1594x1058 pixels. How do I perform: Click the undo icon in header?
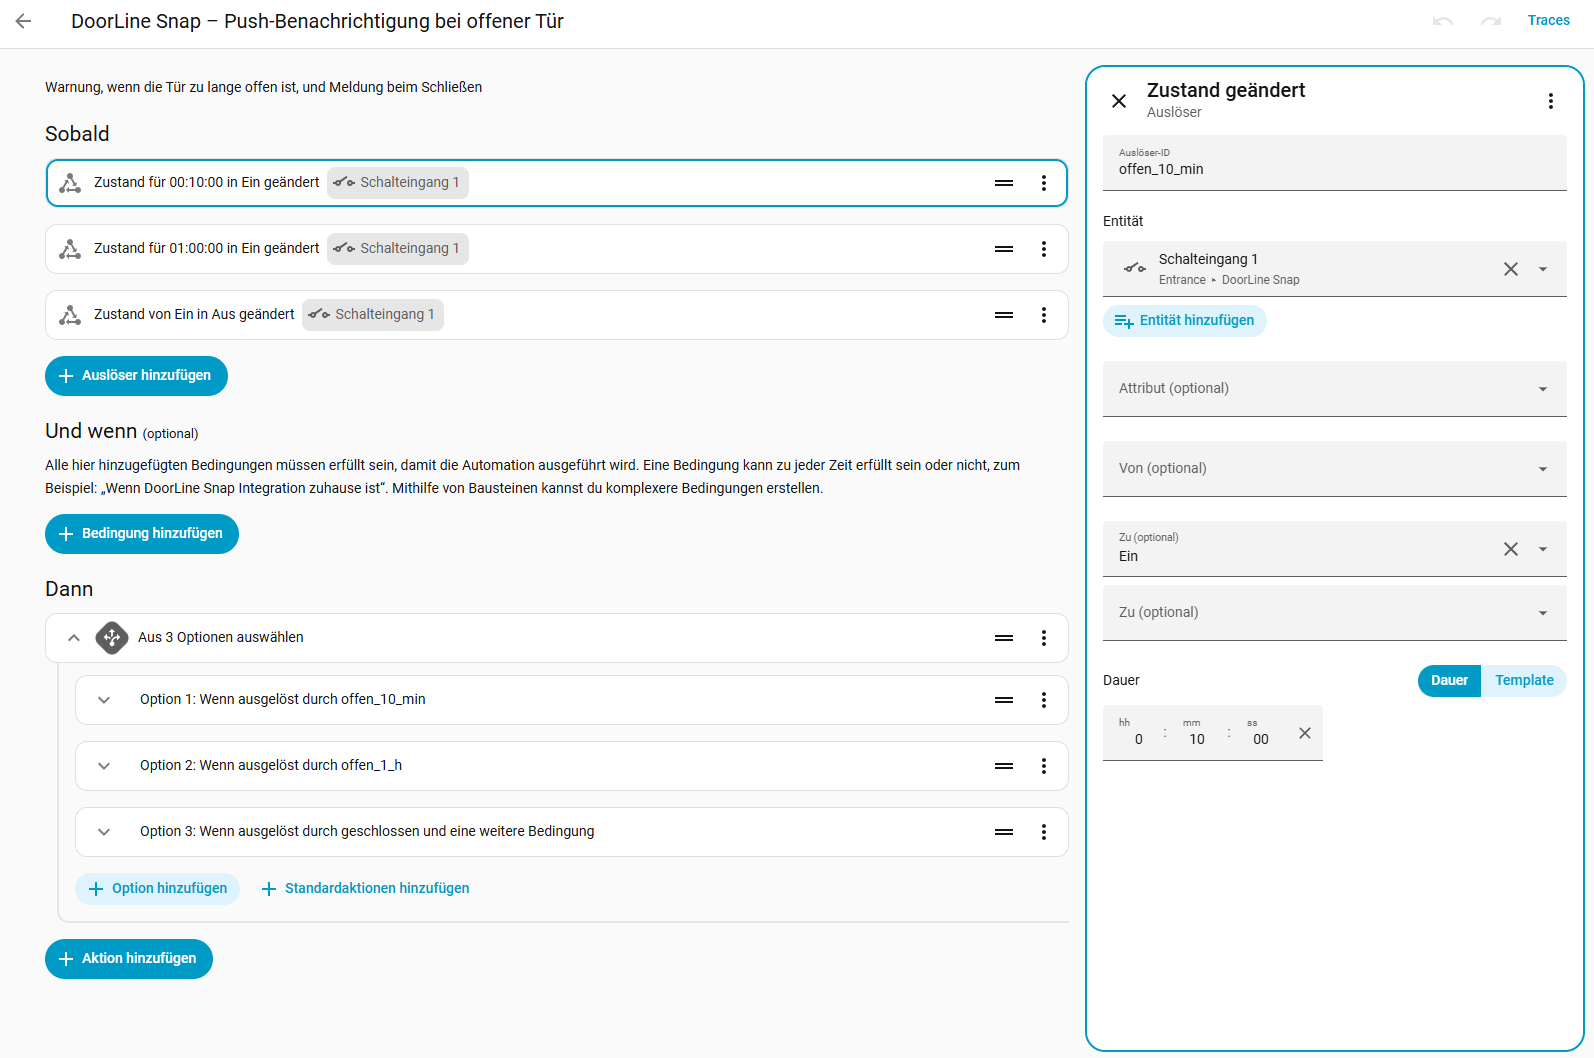(1442, 21)
